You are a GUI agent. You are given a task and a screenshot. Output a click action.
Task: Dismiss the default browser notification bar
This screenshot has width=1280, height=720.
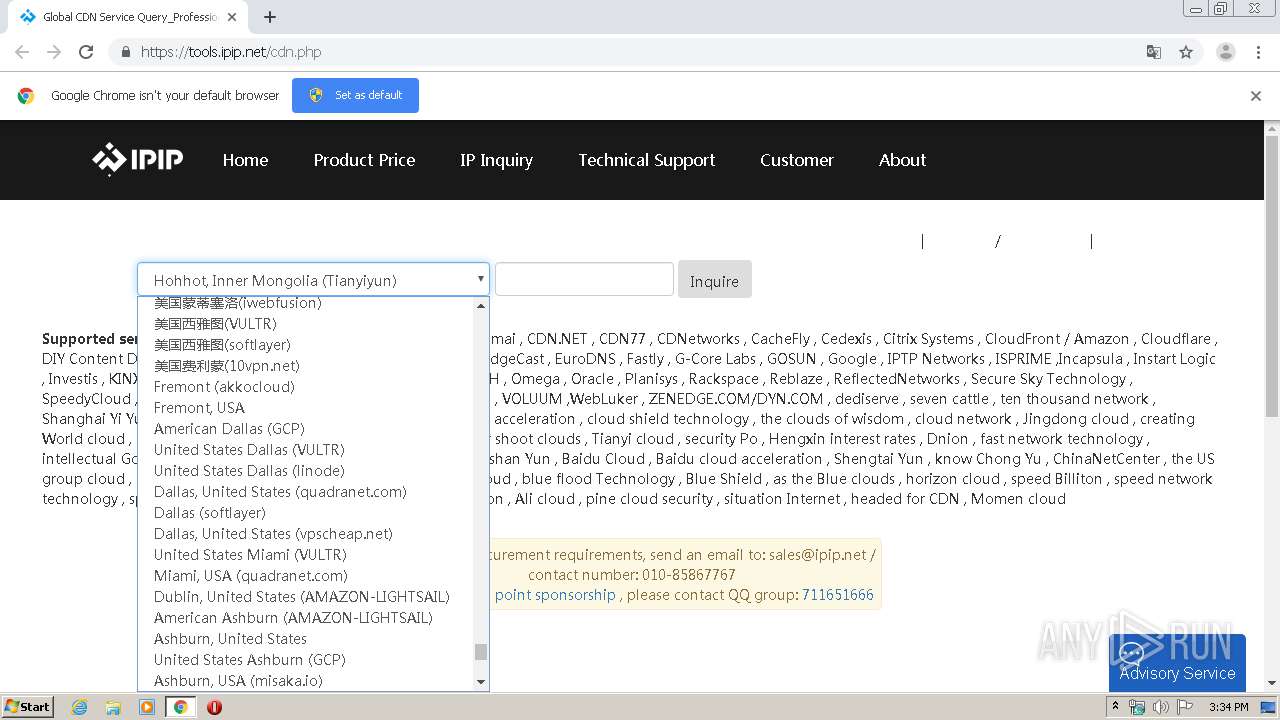(1256, 96)
